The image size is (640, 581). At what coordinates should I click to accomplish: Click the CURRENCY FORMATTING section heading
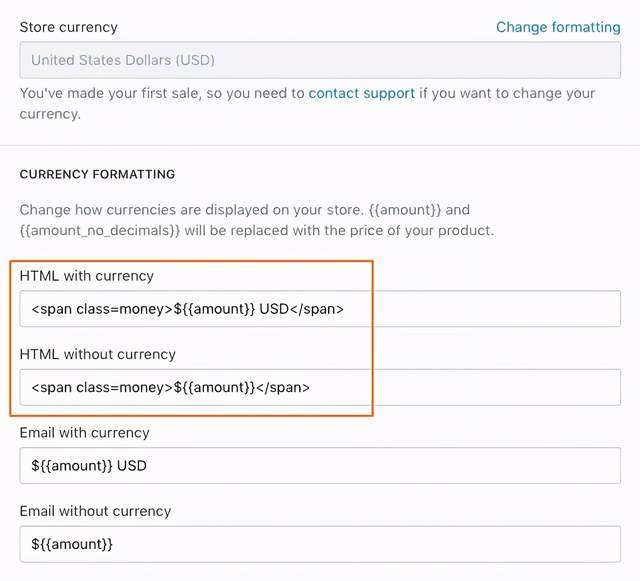(97, 174)
